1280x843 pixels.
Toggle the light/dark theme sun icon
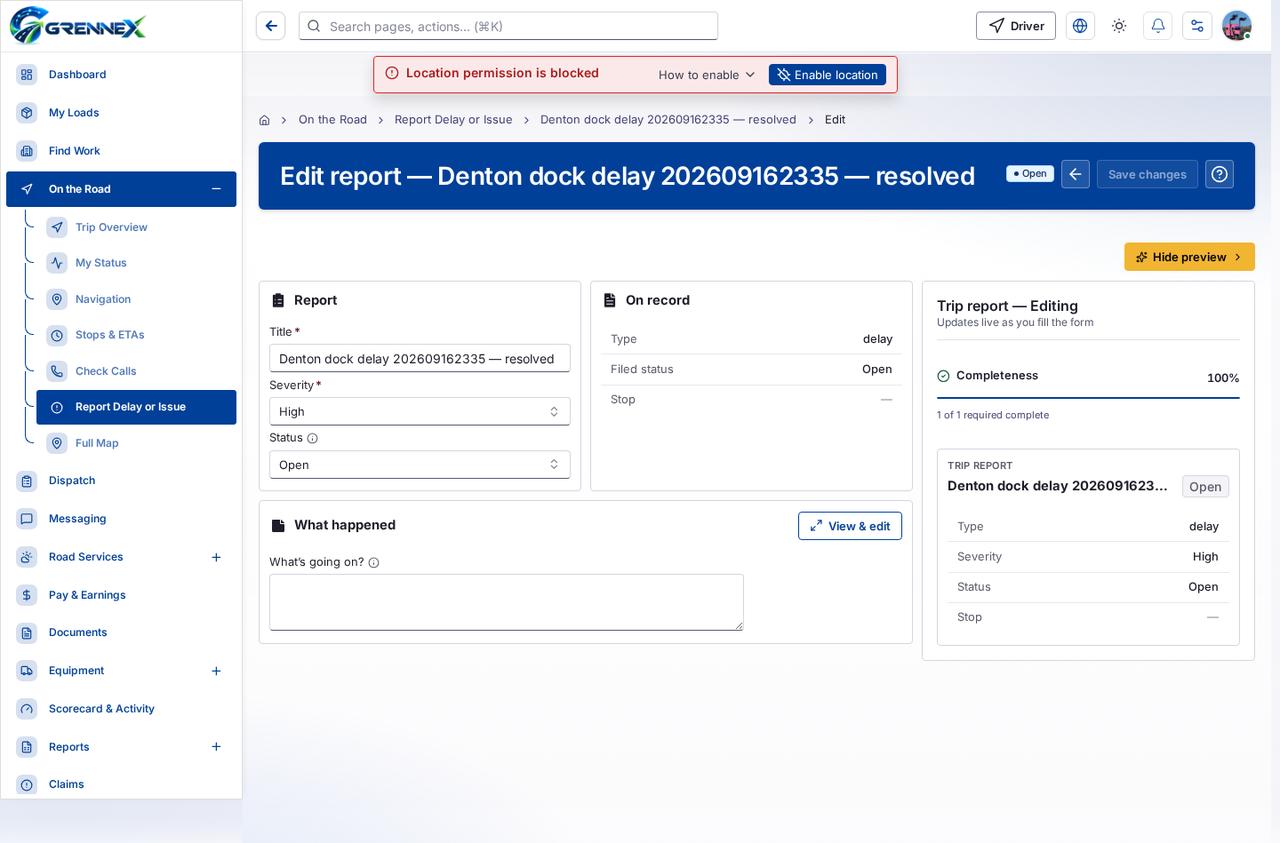pyautogui.click(x=1119, y=26)
